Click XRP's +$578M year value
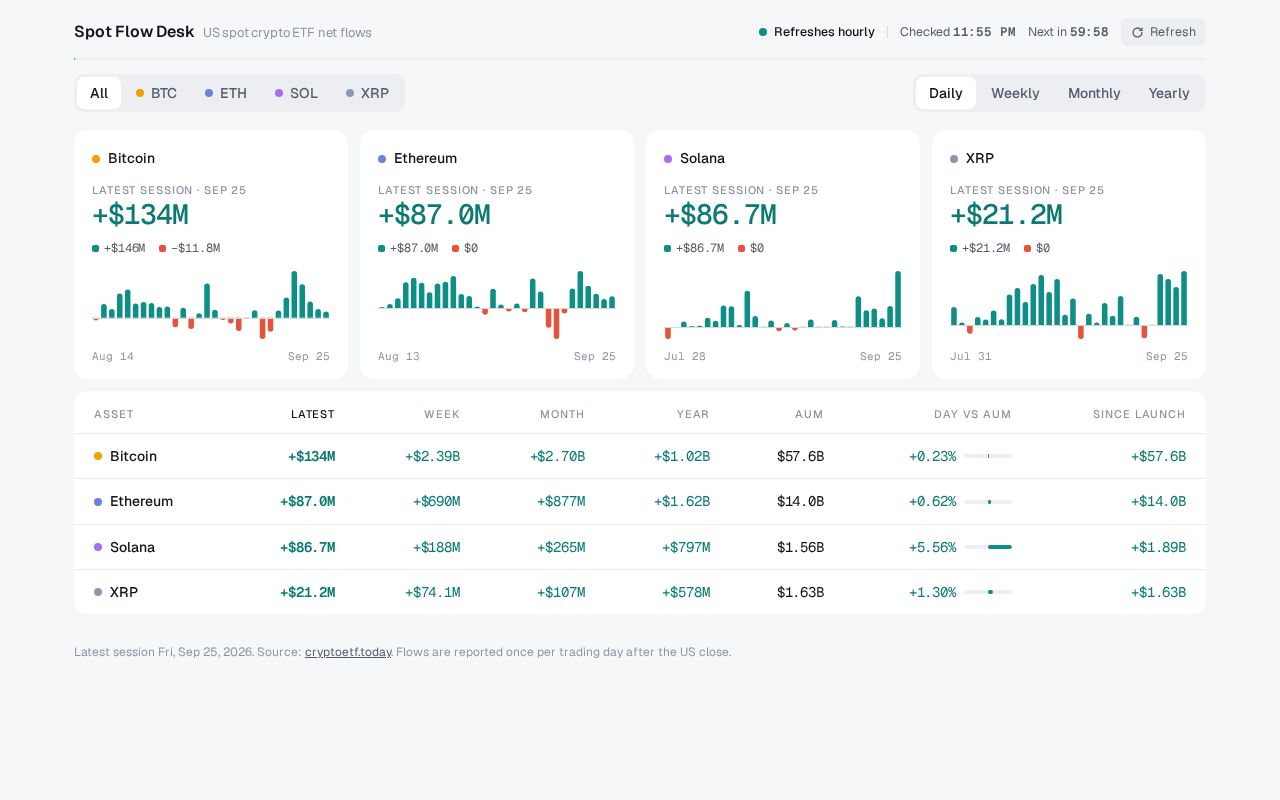The image size is (1280, 800). 686,592
